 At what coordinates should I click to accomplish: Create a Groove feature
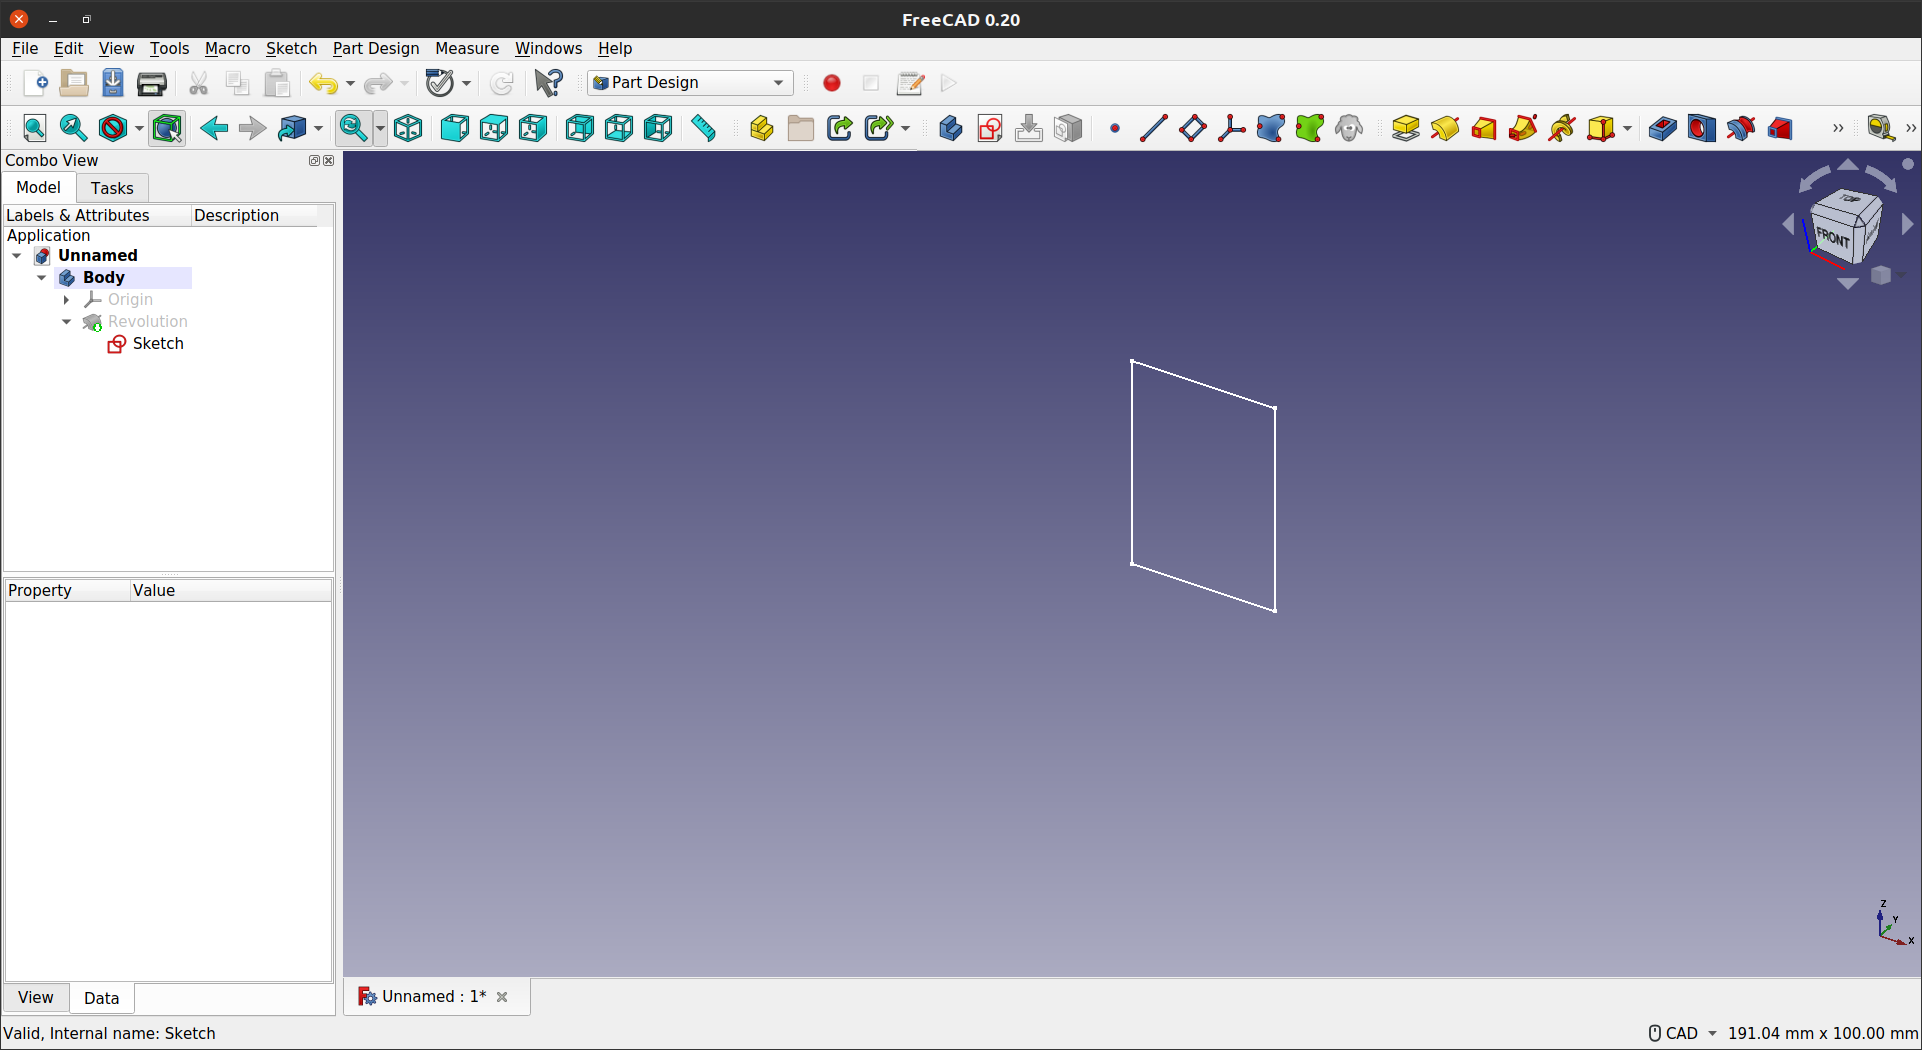pyautogui.click(x=1742, y=128)
